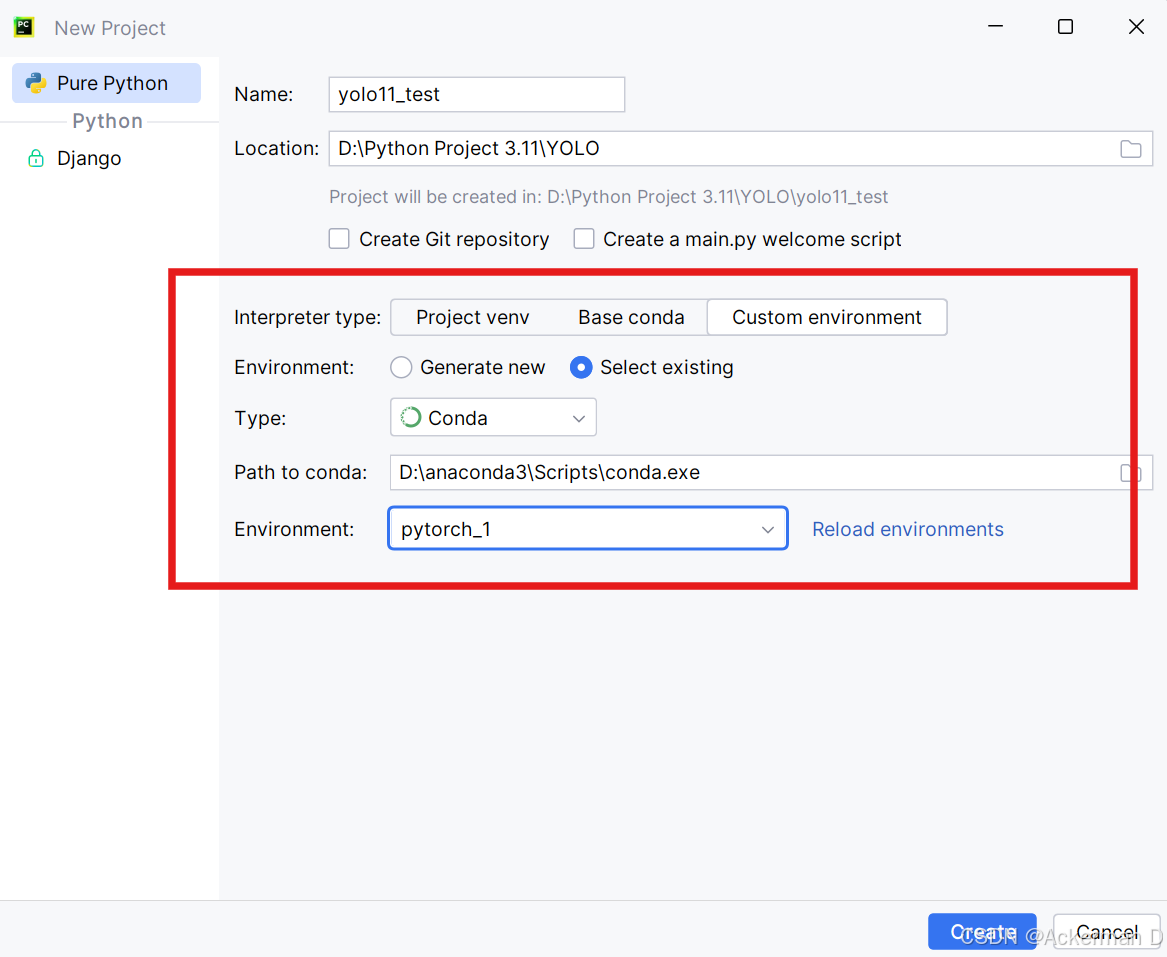The width and height of the screenshot is (1167, 957).
Task: Close the New Project dialog
Action: click(1136, 27)
